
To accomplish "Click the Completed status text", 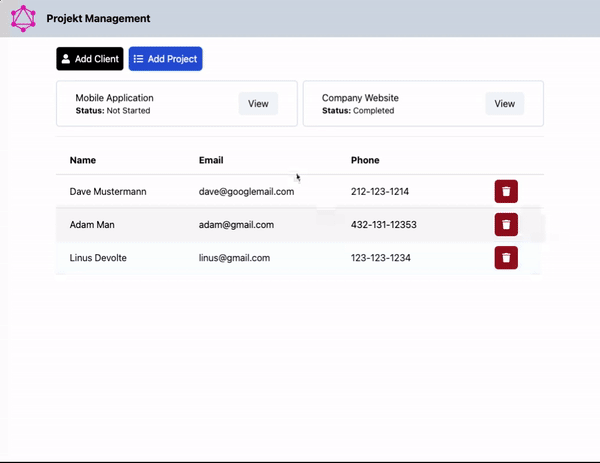I will [373, 111].
